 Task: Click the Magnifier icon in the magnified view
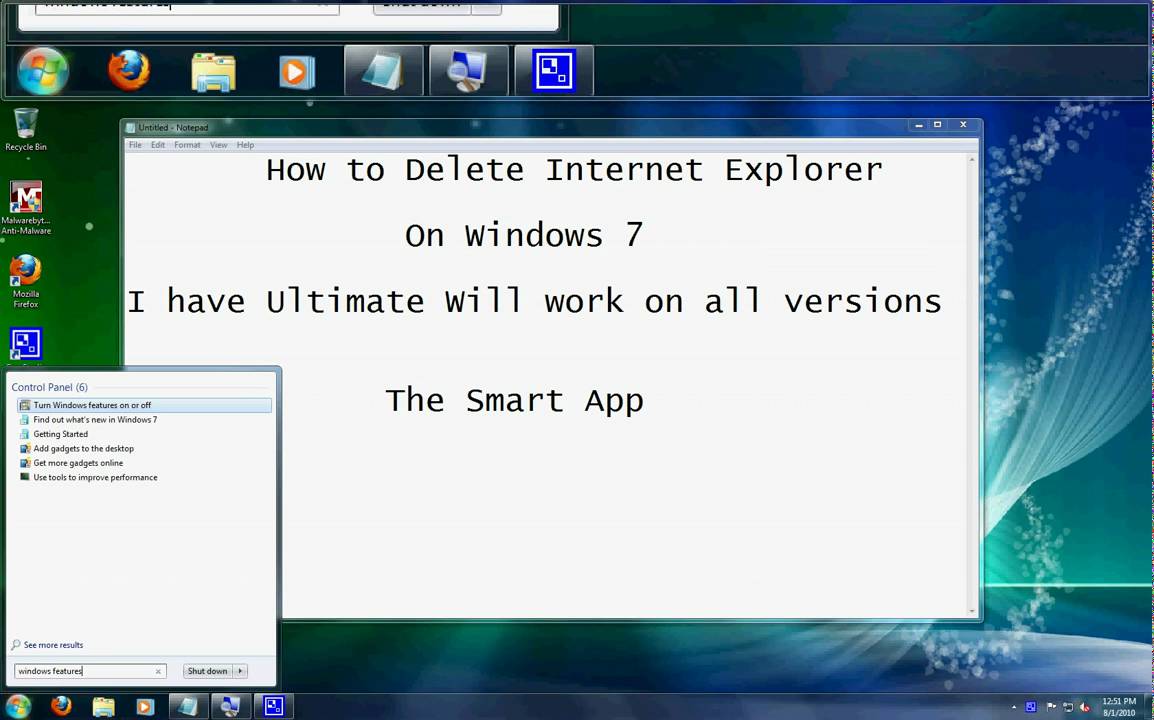click(x=469, y=71)
